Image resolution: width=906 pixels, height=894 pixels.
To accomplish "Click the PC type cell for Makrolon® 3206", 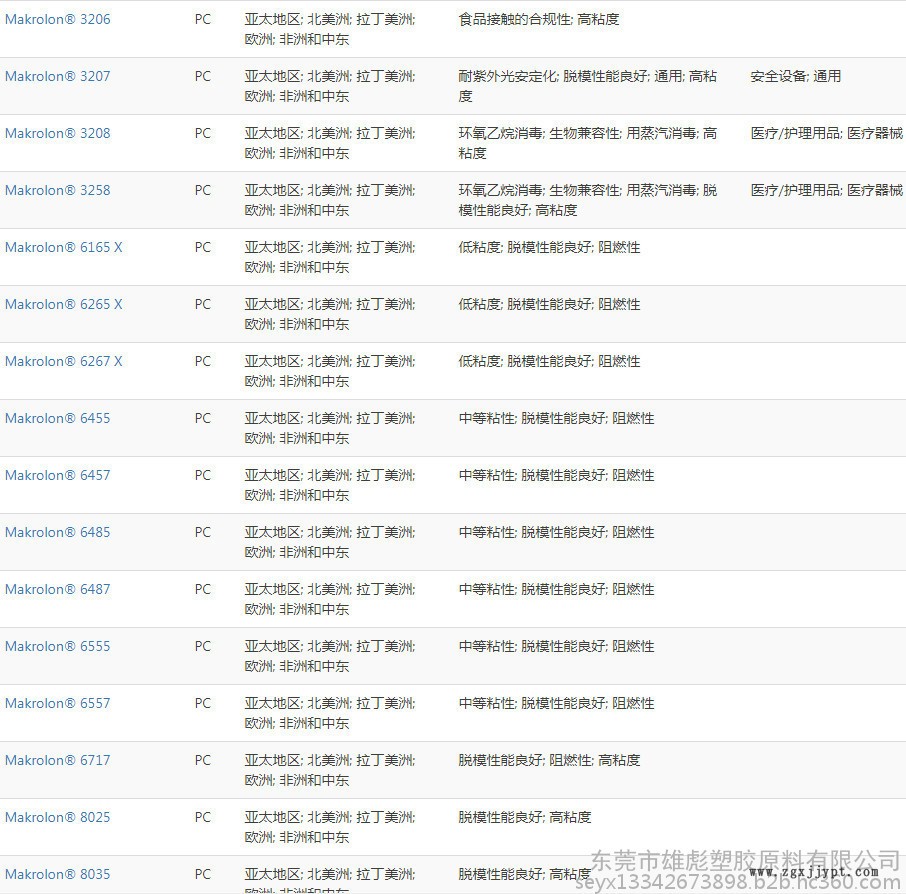I will click(x=203, y=19).
